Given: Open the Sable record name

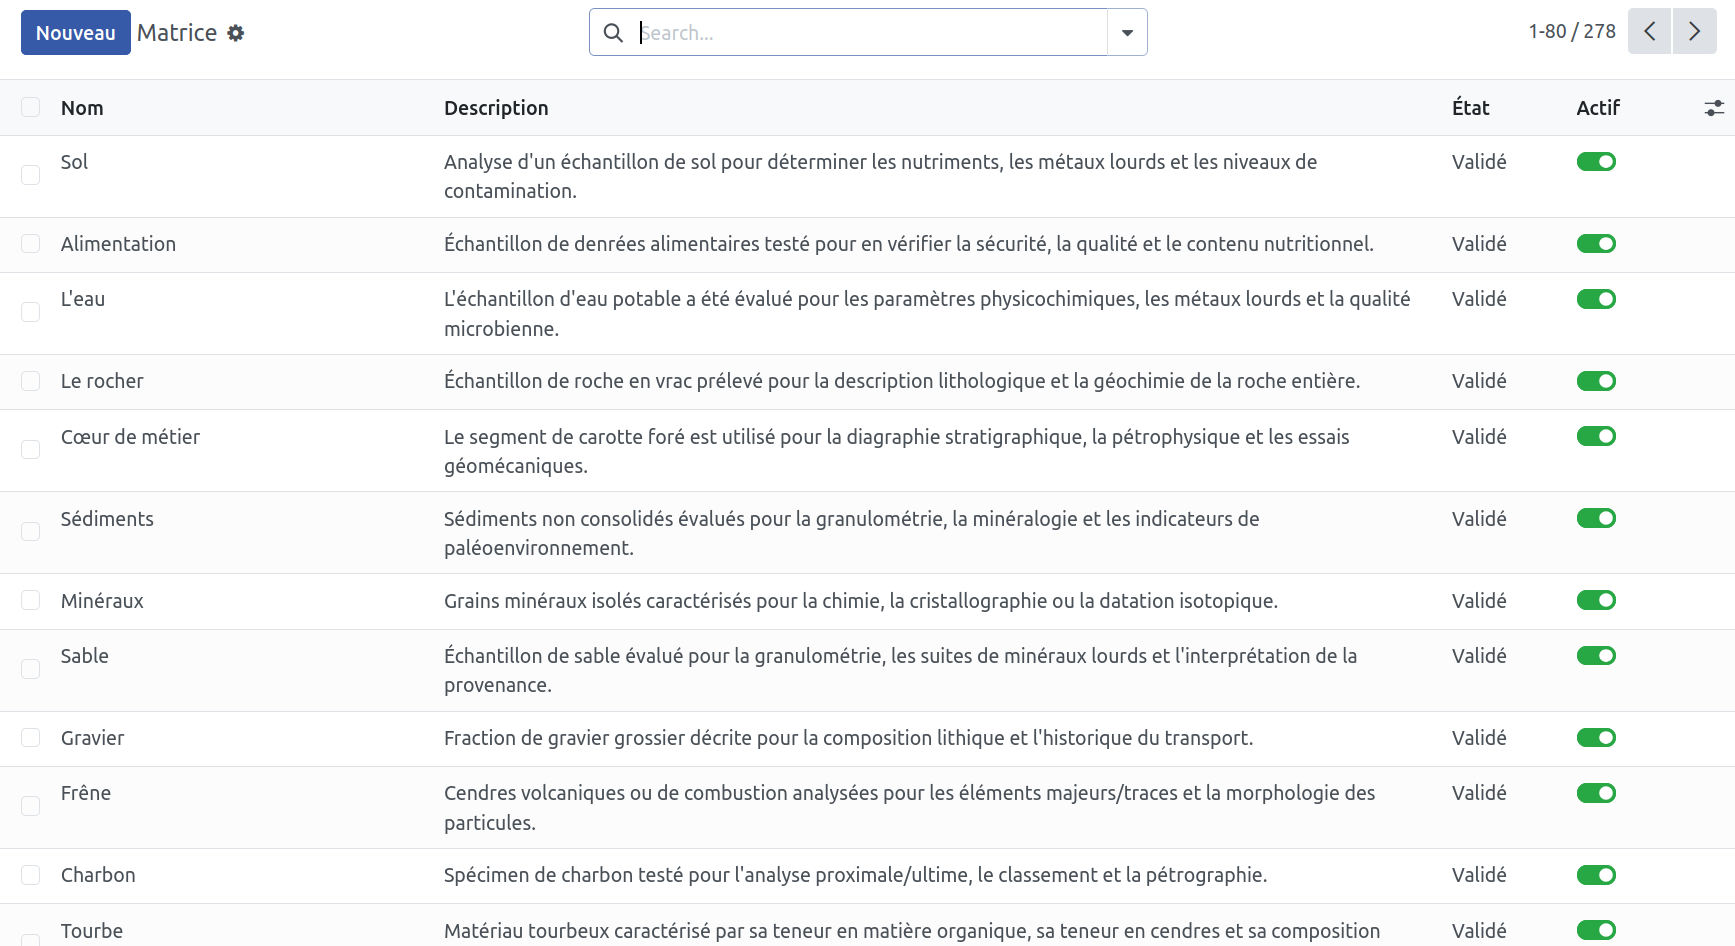Looking at the screenshot, I should 85,656.
